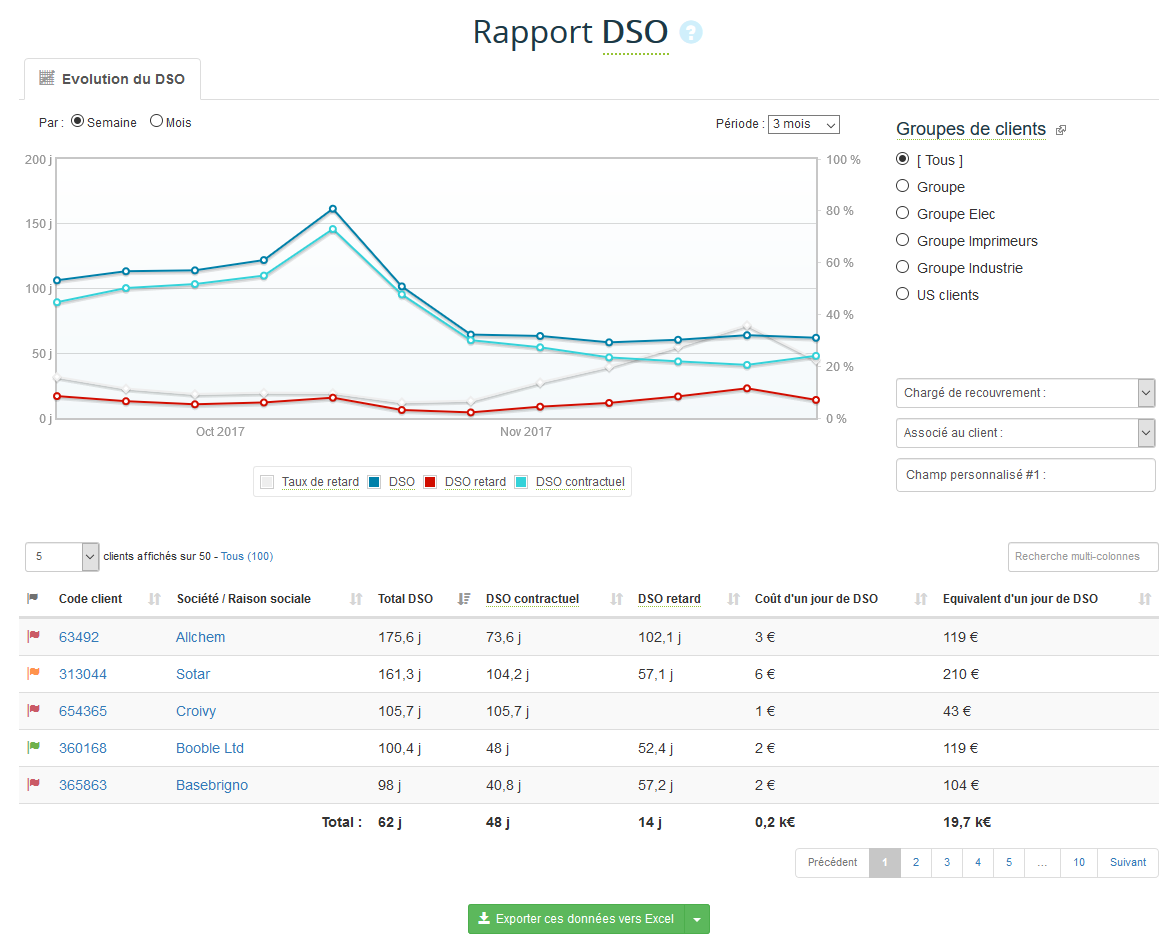
Task: Sort by DSO retard column arrows
Action: tap(734, 598)
